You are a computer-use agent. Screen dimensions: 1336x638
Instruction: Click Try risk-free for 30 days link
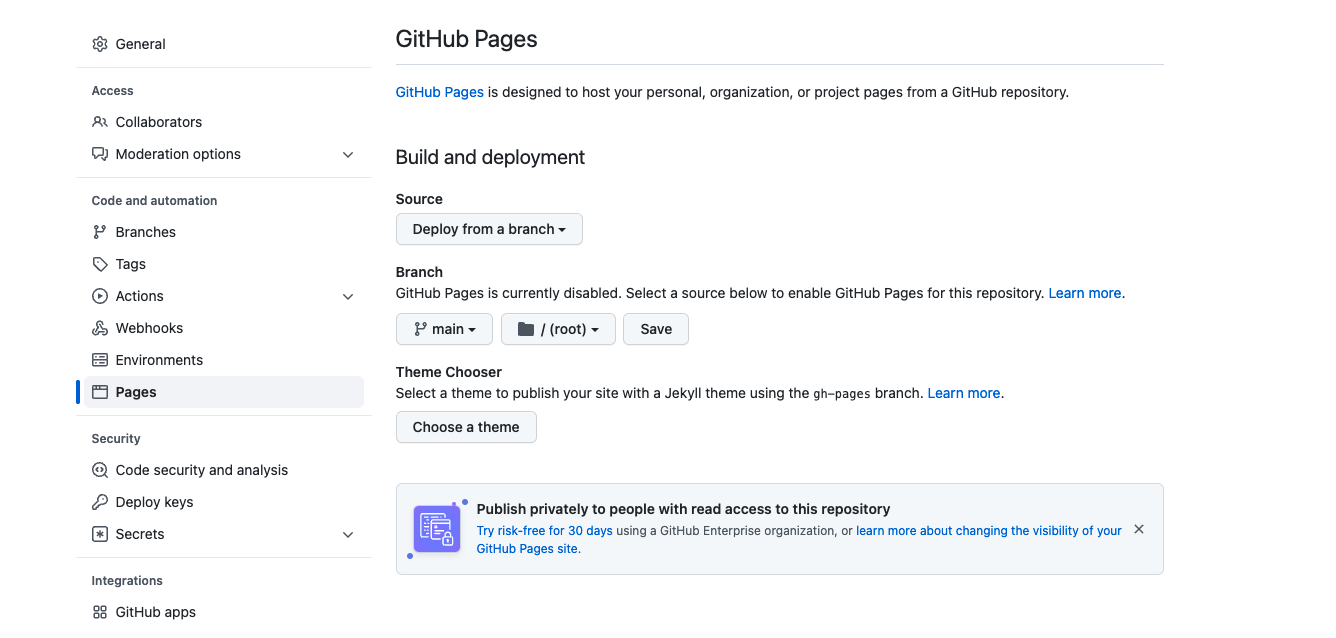point(545,531)
